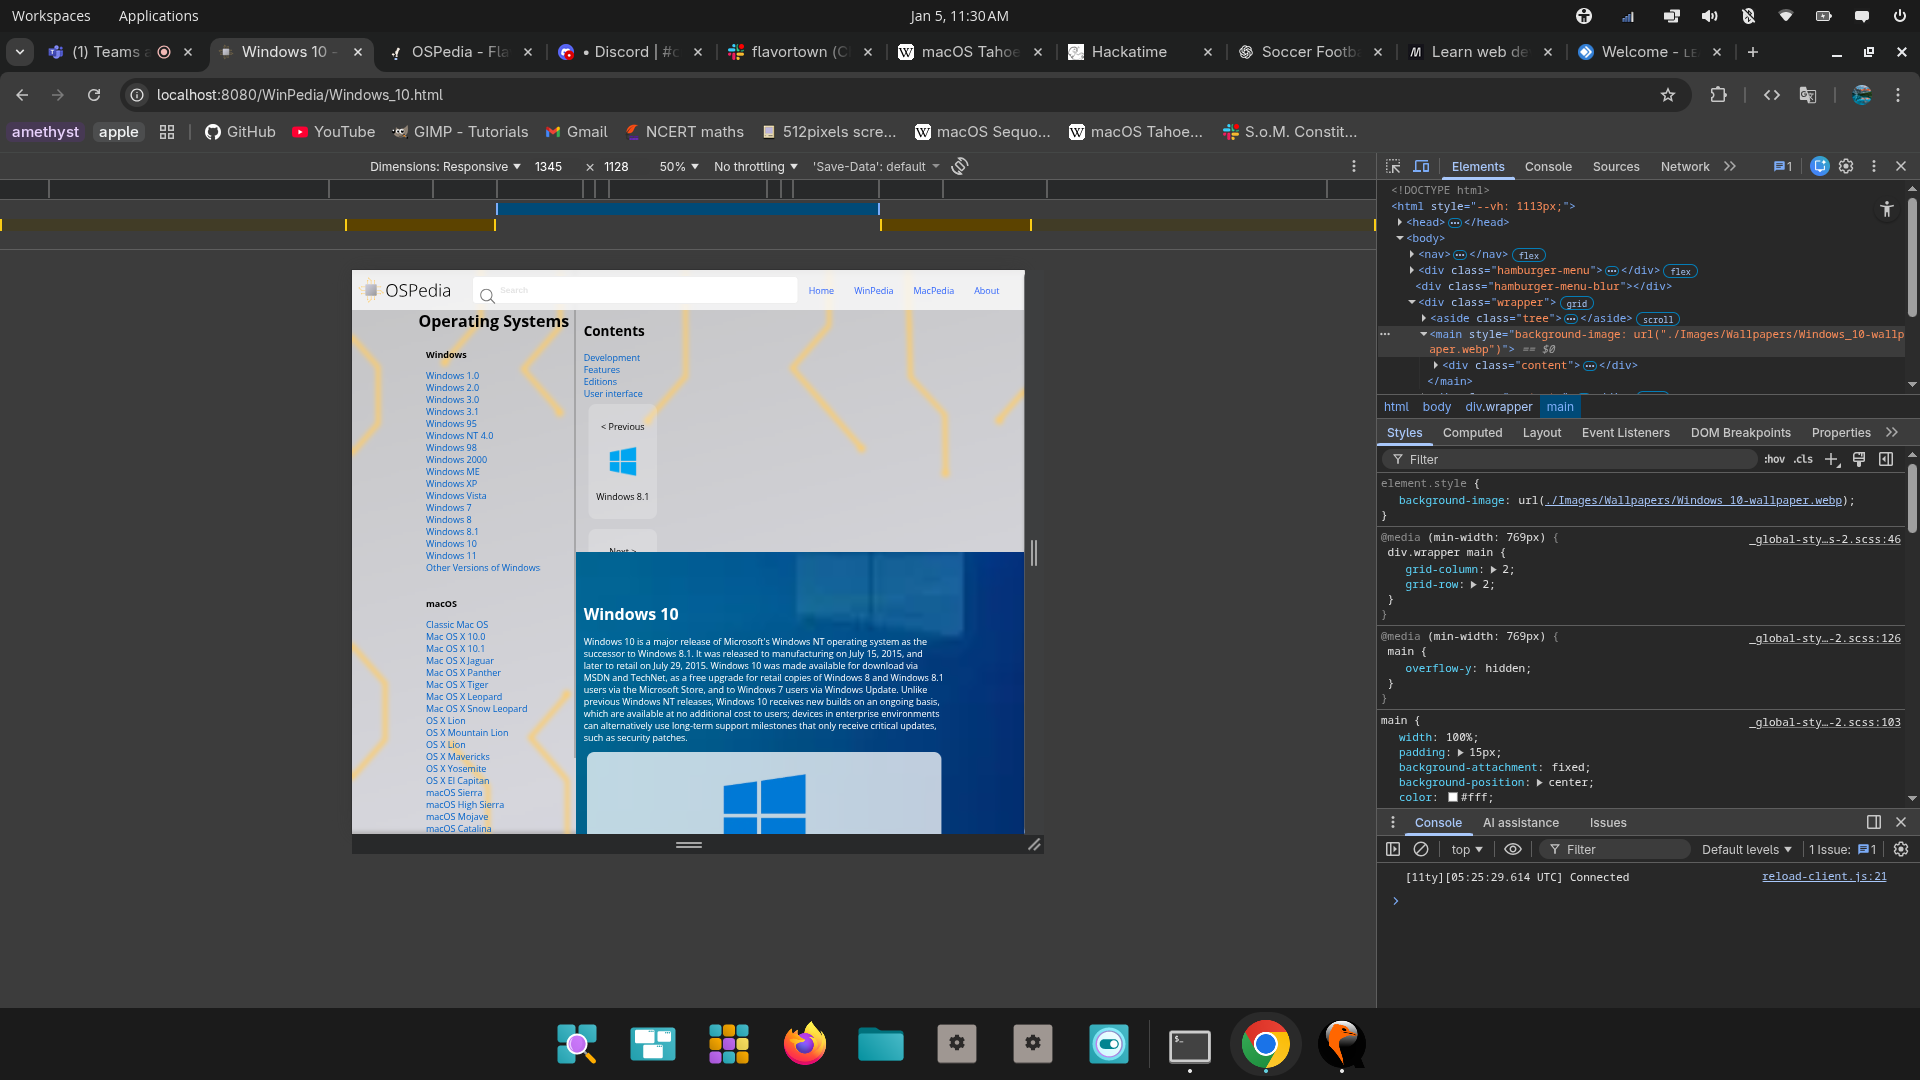Expand the head element node
Image resolution: width=1920 pixels, height=1080 pixels.
(1400, 222)
